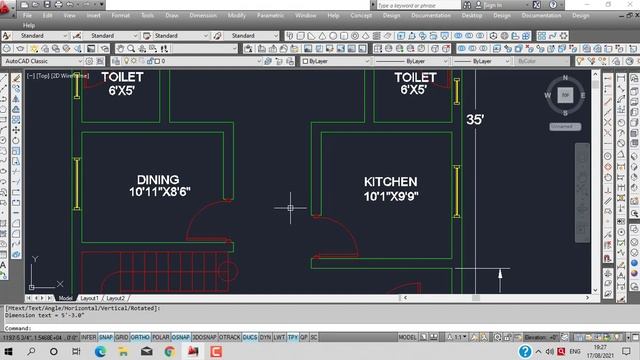Click the binoculars search icon in title bar
640x360 pixels.
[x=467, y=5]
